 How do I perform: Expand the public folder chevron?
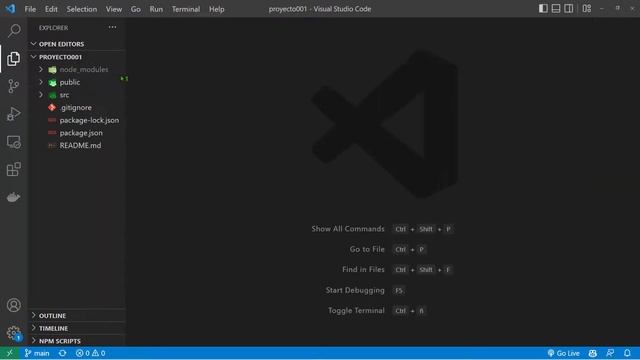41,82
